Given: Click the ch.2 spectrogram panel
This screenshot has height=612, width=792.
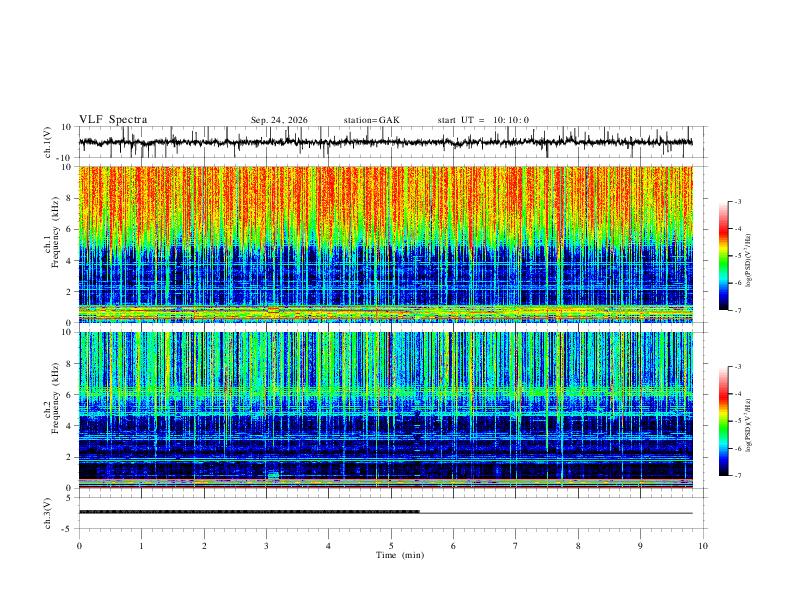Looking at the screenshot, I should click(385, 410).
